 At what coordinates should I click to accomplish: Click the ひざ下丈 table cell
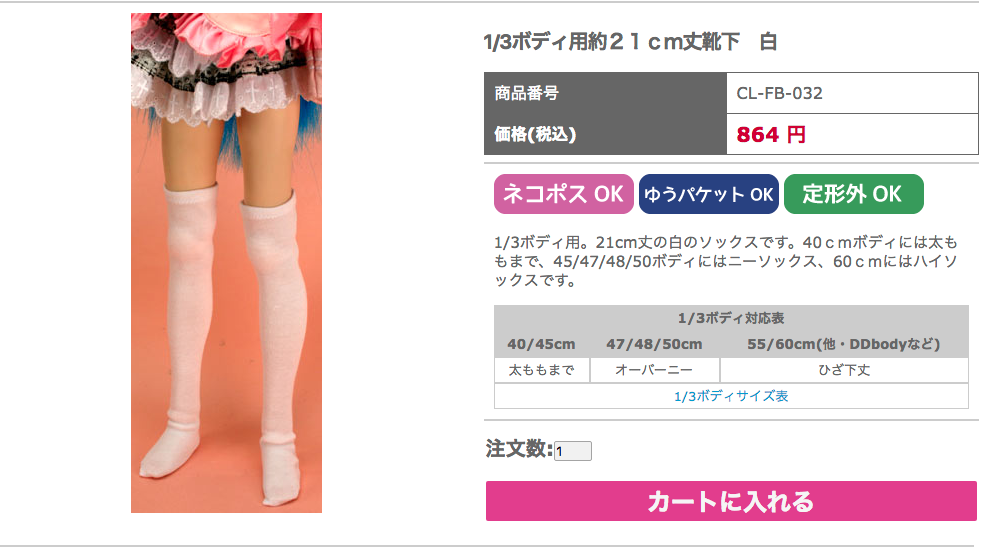[x=844, y=370]
